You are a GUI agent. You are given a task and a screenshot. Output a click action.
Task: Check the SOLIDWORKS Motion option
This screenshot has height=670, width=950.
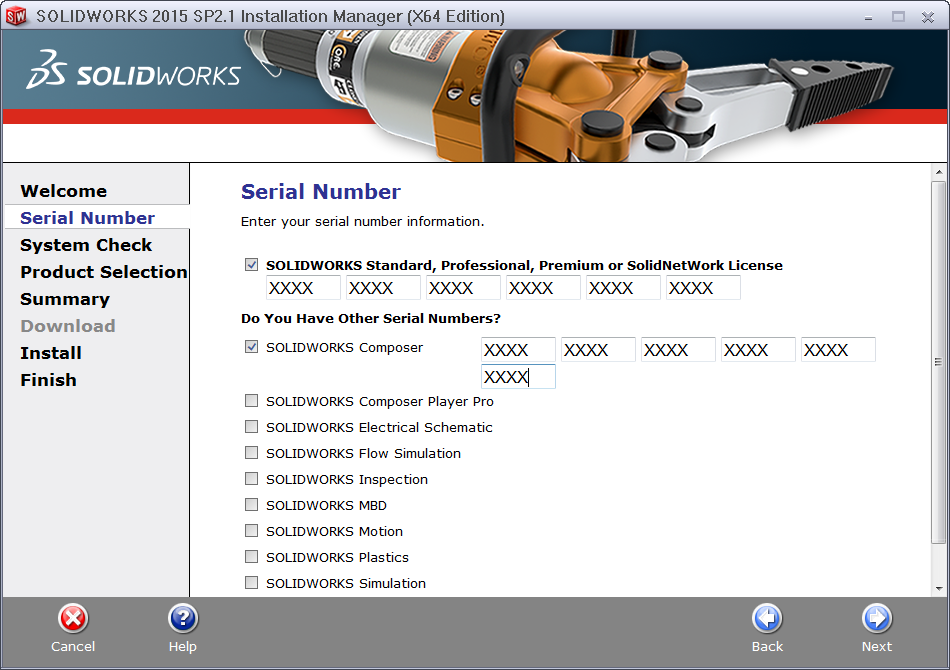[251, 531]
